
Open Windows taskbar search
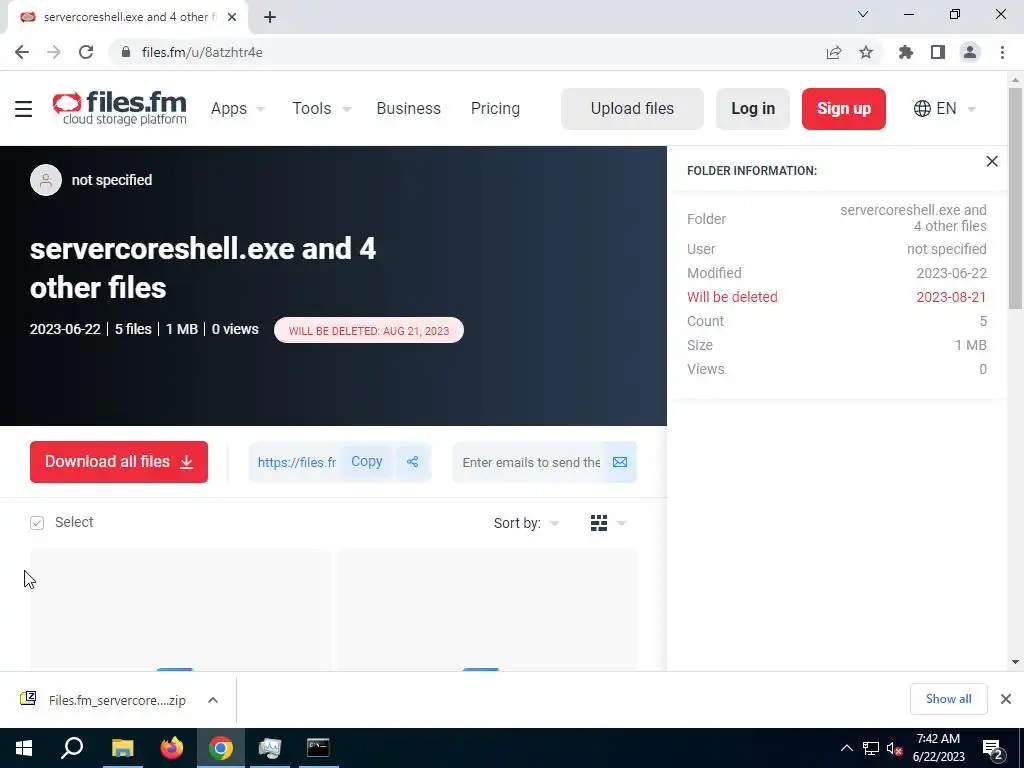72,748
